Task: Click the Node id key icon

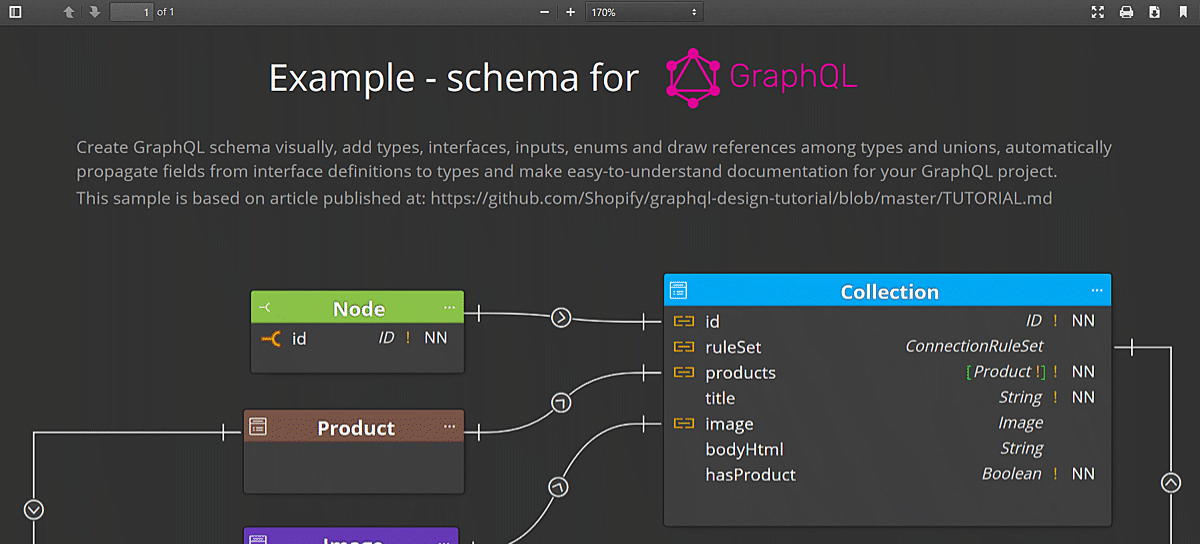Action: click(271, 339)
